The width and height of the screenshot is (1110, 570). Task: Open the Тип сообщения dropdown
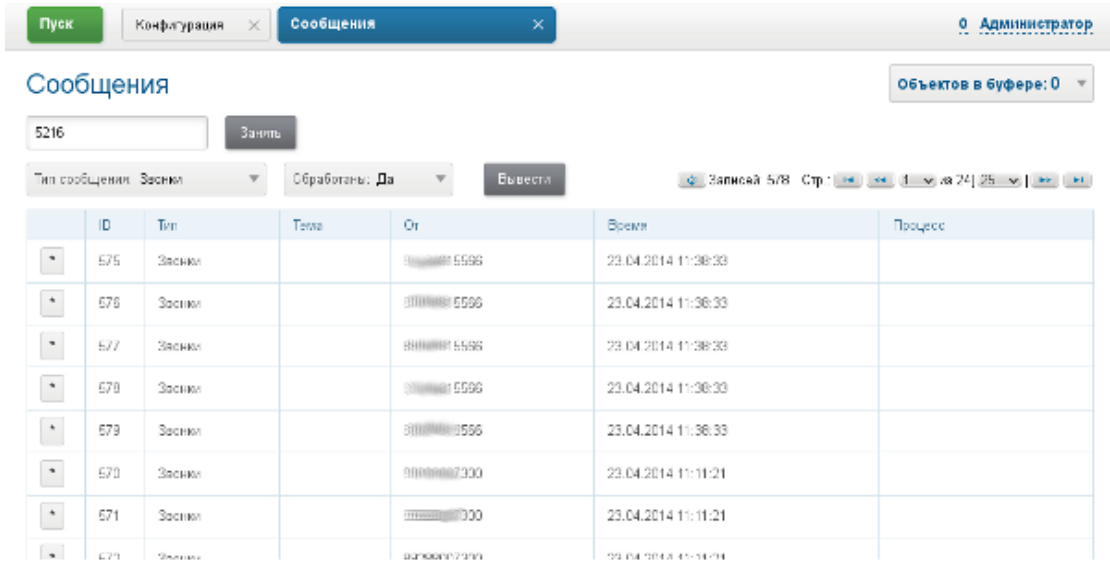click(147, 180)
